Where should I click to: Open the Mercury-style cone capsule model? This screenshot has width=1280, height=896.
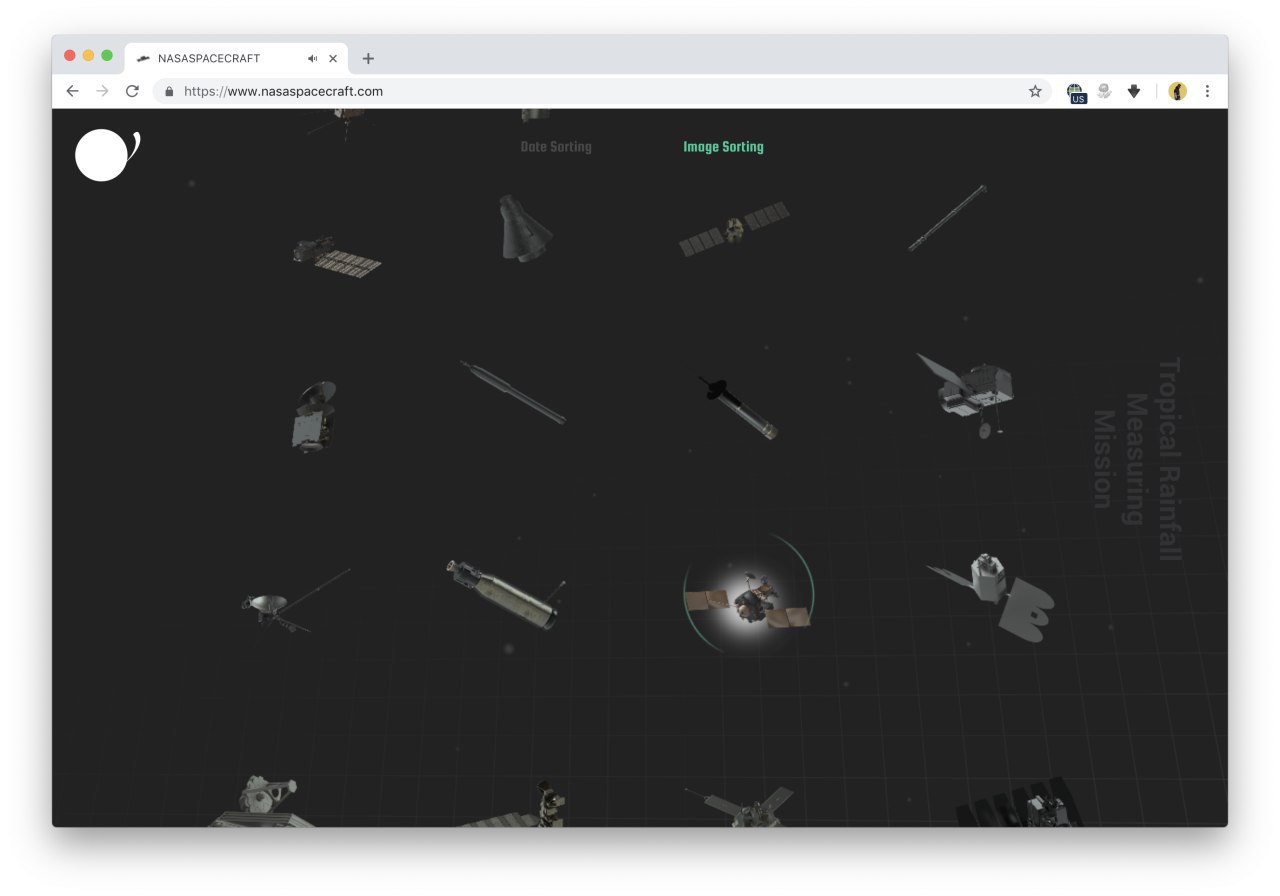pos(524,228)
